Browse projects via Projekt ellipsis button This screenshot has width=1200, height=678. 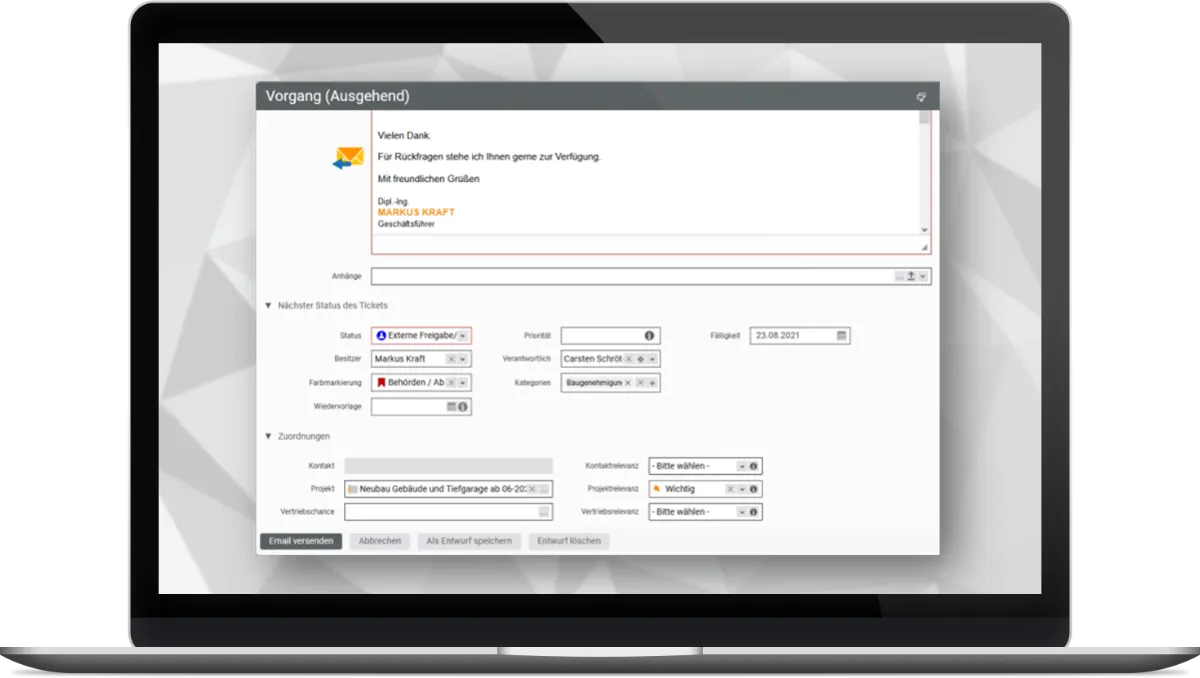coord(544,489)
